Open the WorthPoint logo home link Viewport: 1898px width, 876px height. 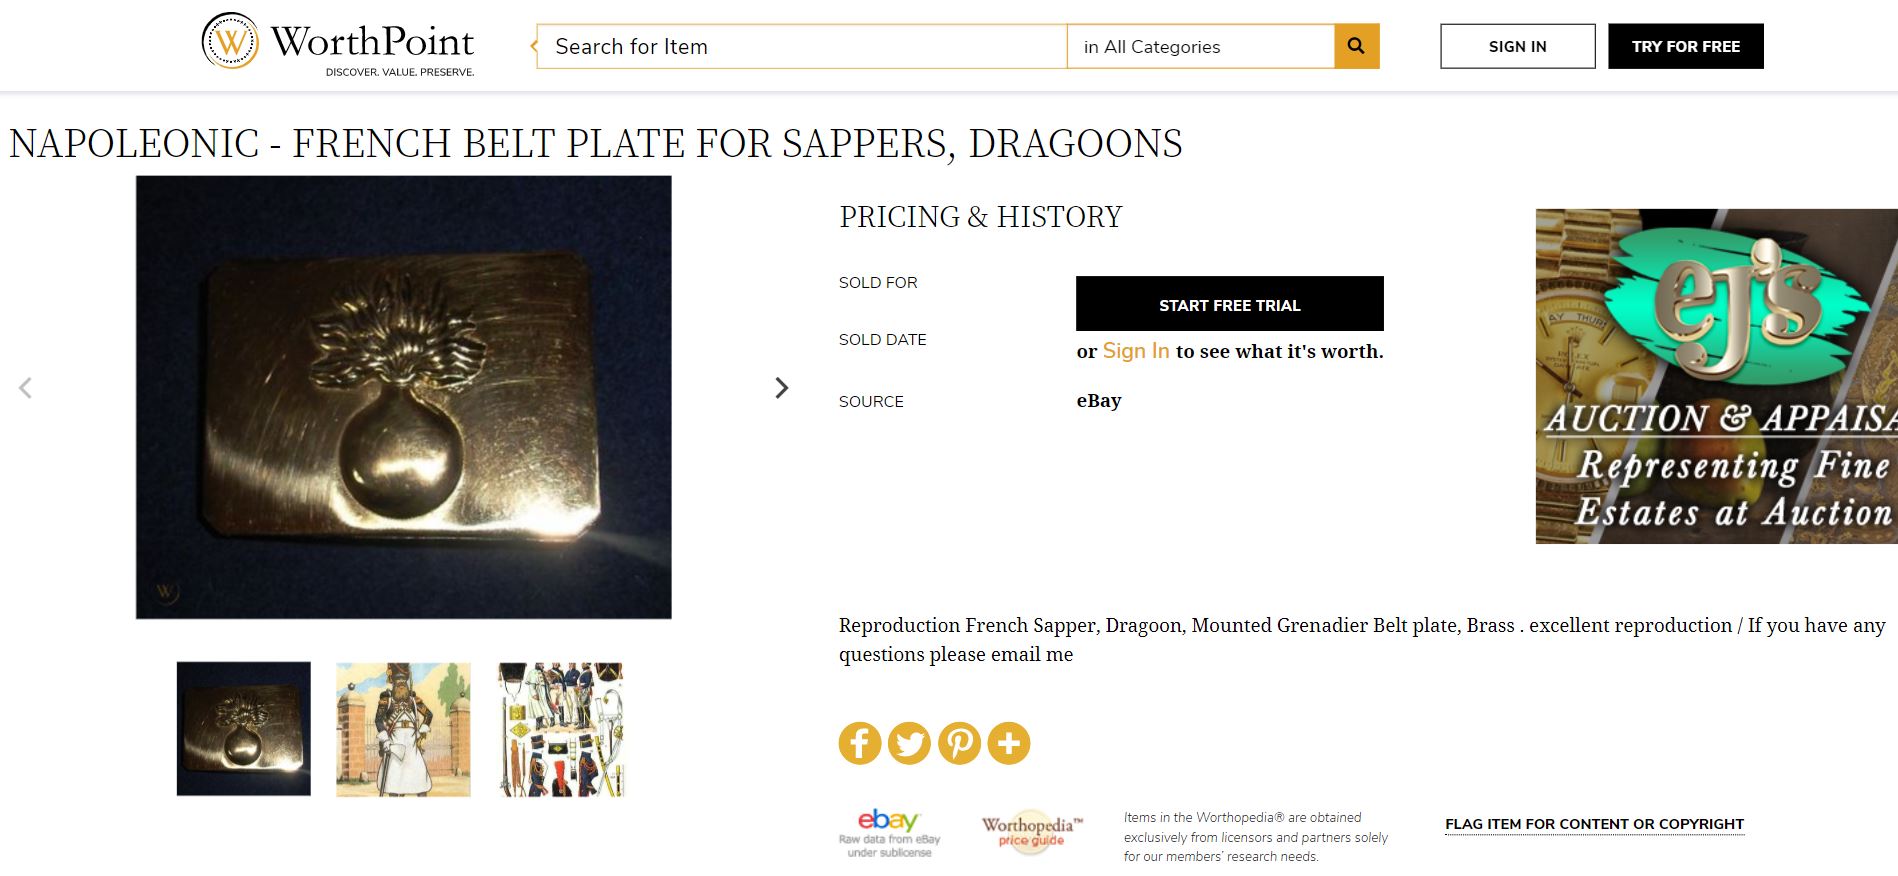click(x=338, y=43)
